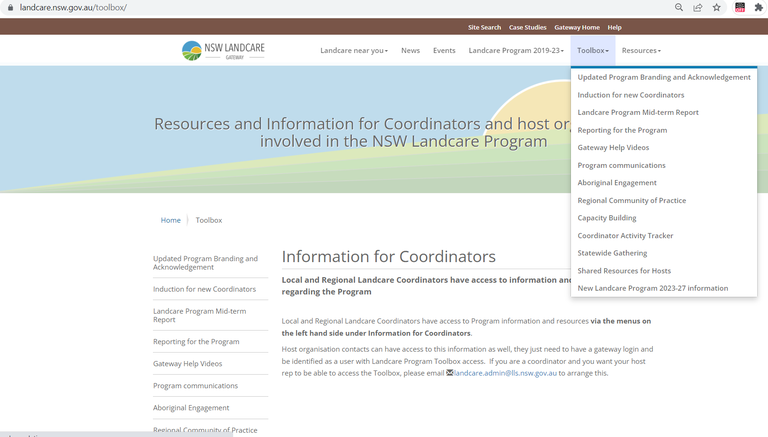The height and width of the screenshot is (437, 768).
Task: Open Site Search in the top bar
Action: click(484, 27)
